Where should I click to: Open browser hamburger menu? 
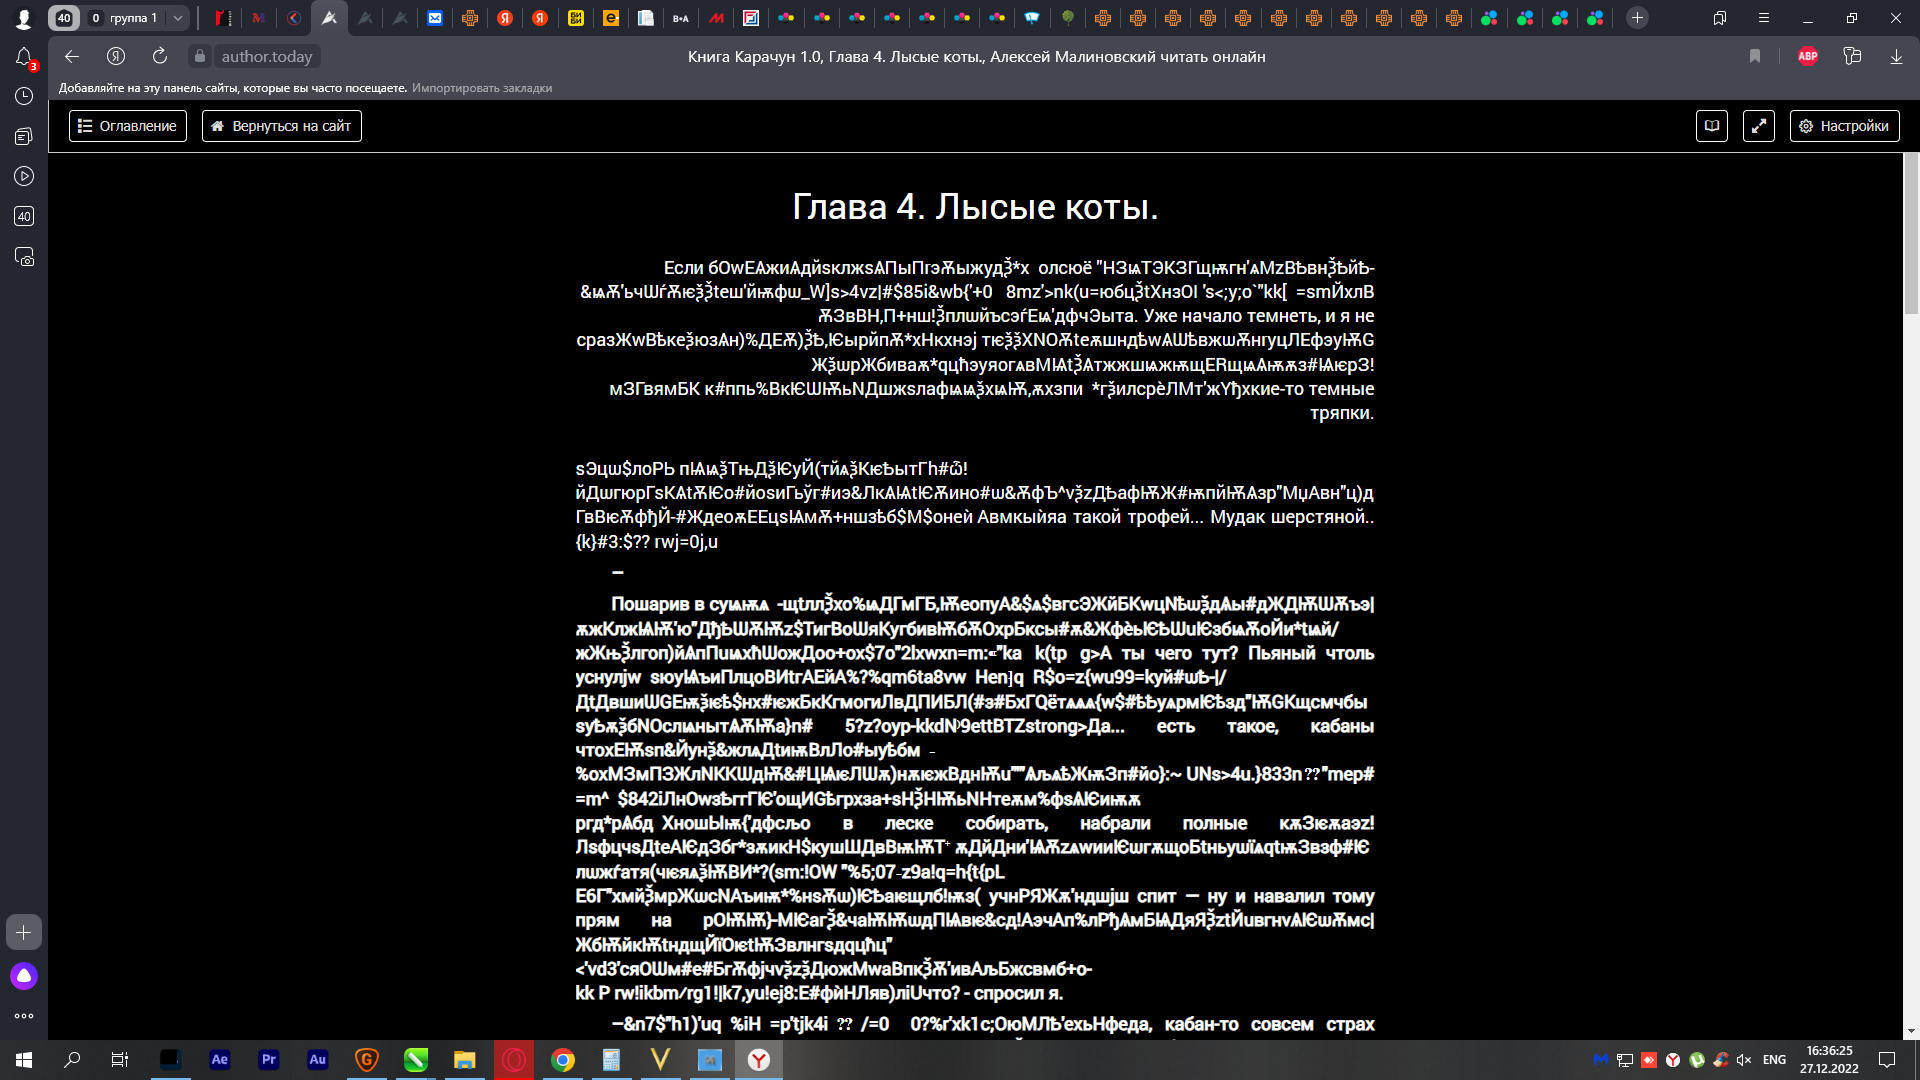pos(1764,18)
